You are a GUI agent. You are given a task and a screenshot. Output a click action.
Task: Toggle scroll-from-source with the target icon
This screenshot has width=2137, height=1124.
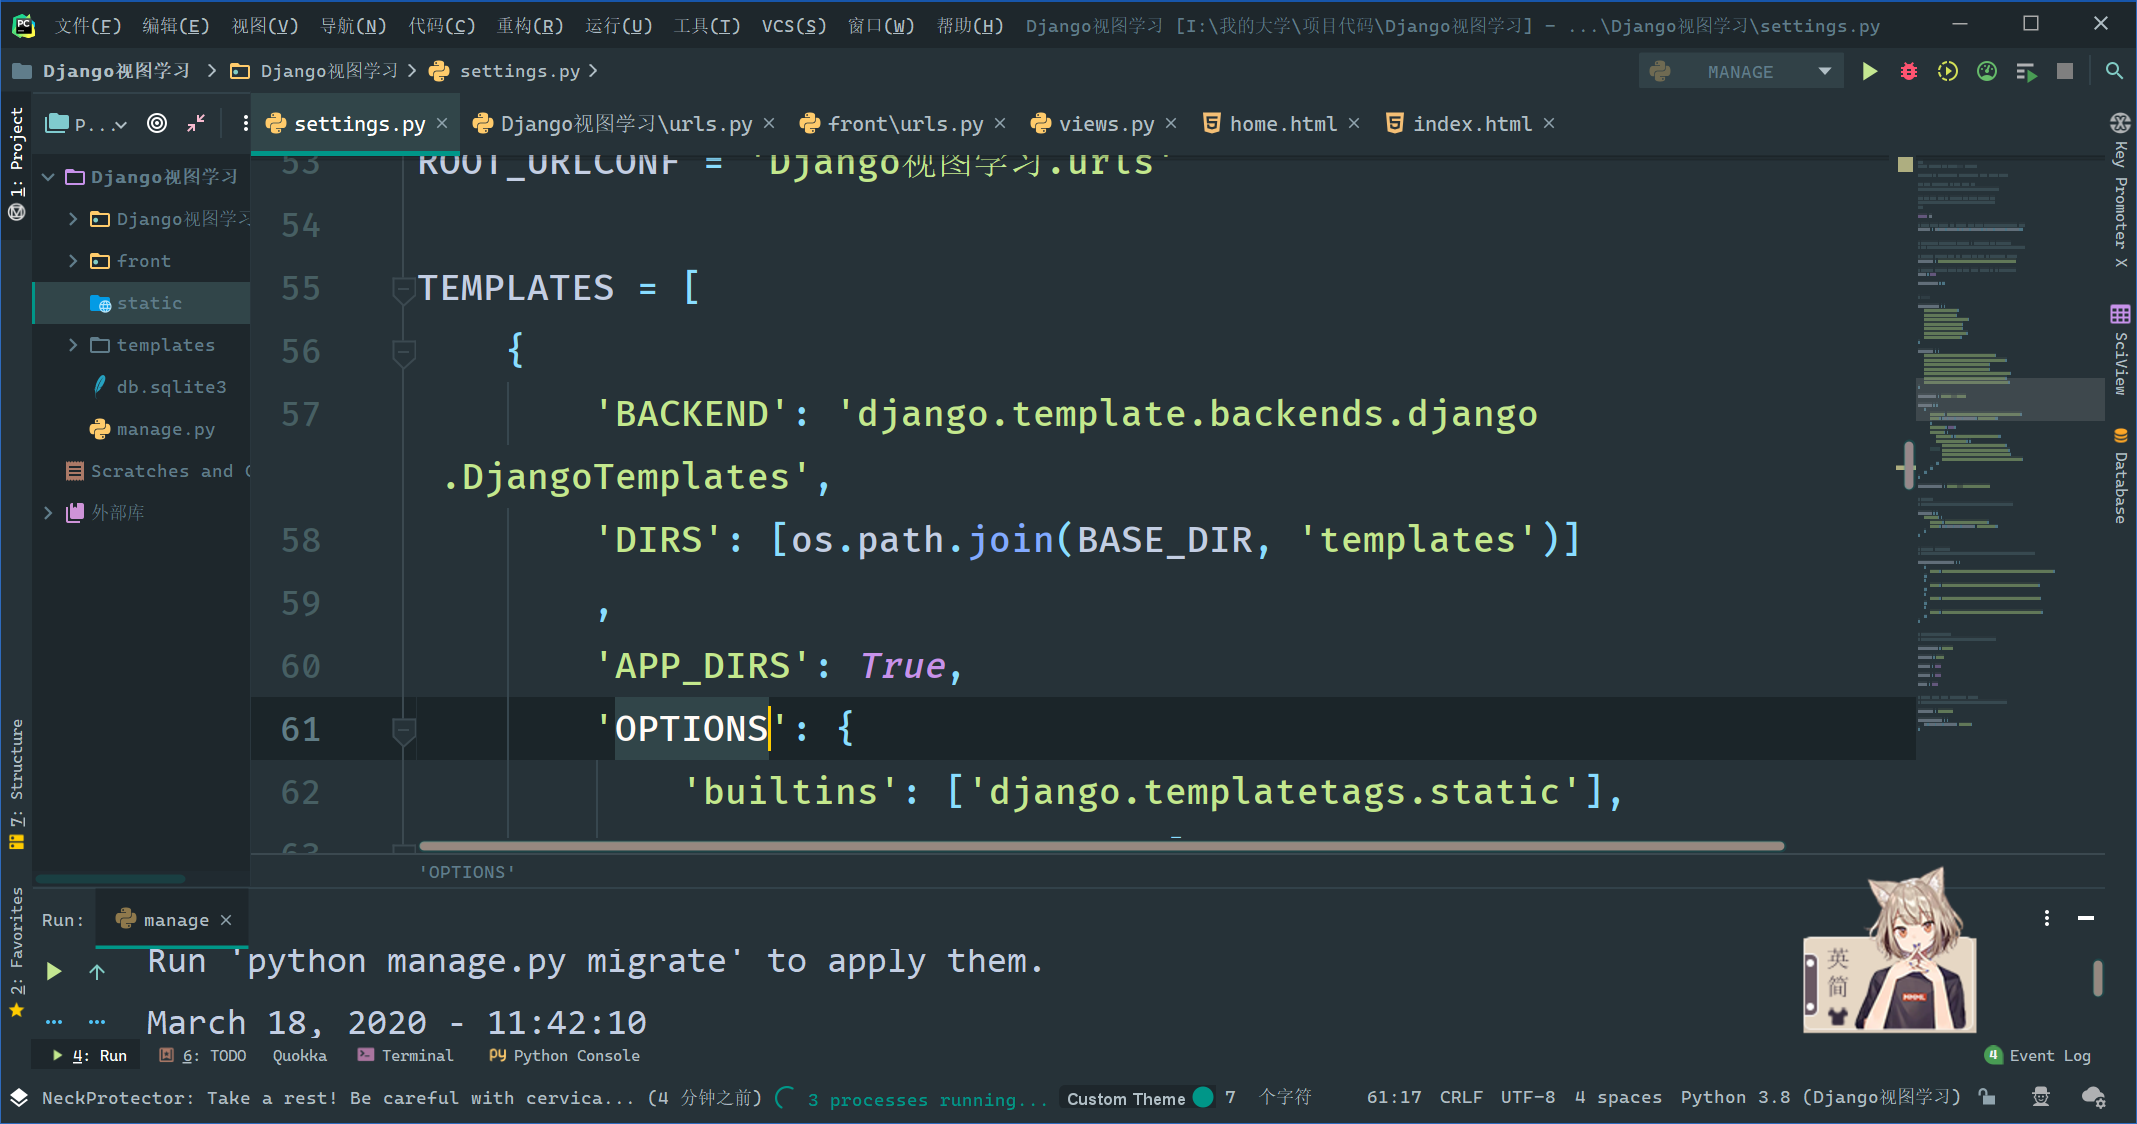pos(156,123)
